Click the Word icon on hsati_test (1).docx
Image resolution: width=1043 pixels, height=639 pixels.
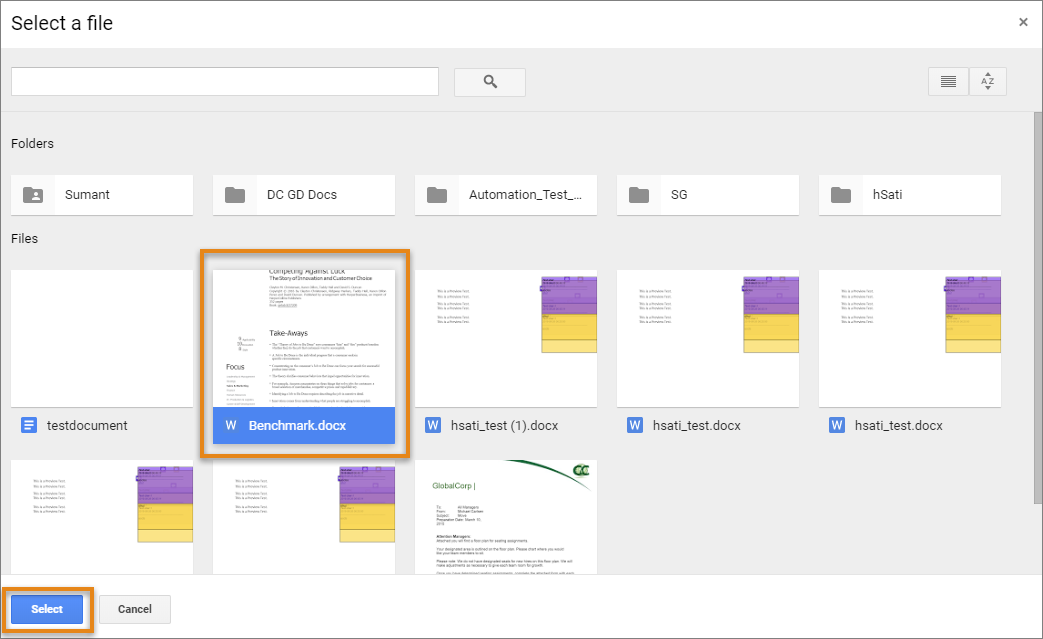(x=433, y=425)
